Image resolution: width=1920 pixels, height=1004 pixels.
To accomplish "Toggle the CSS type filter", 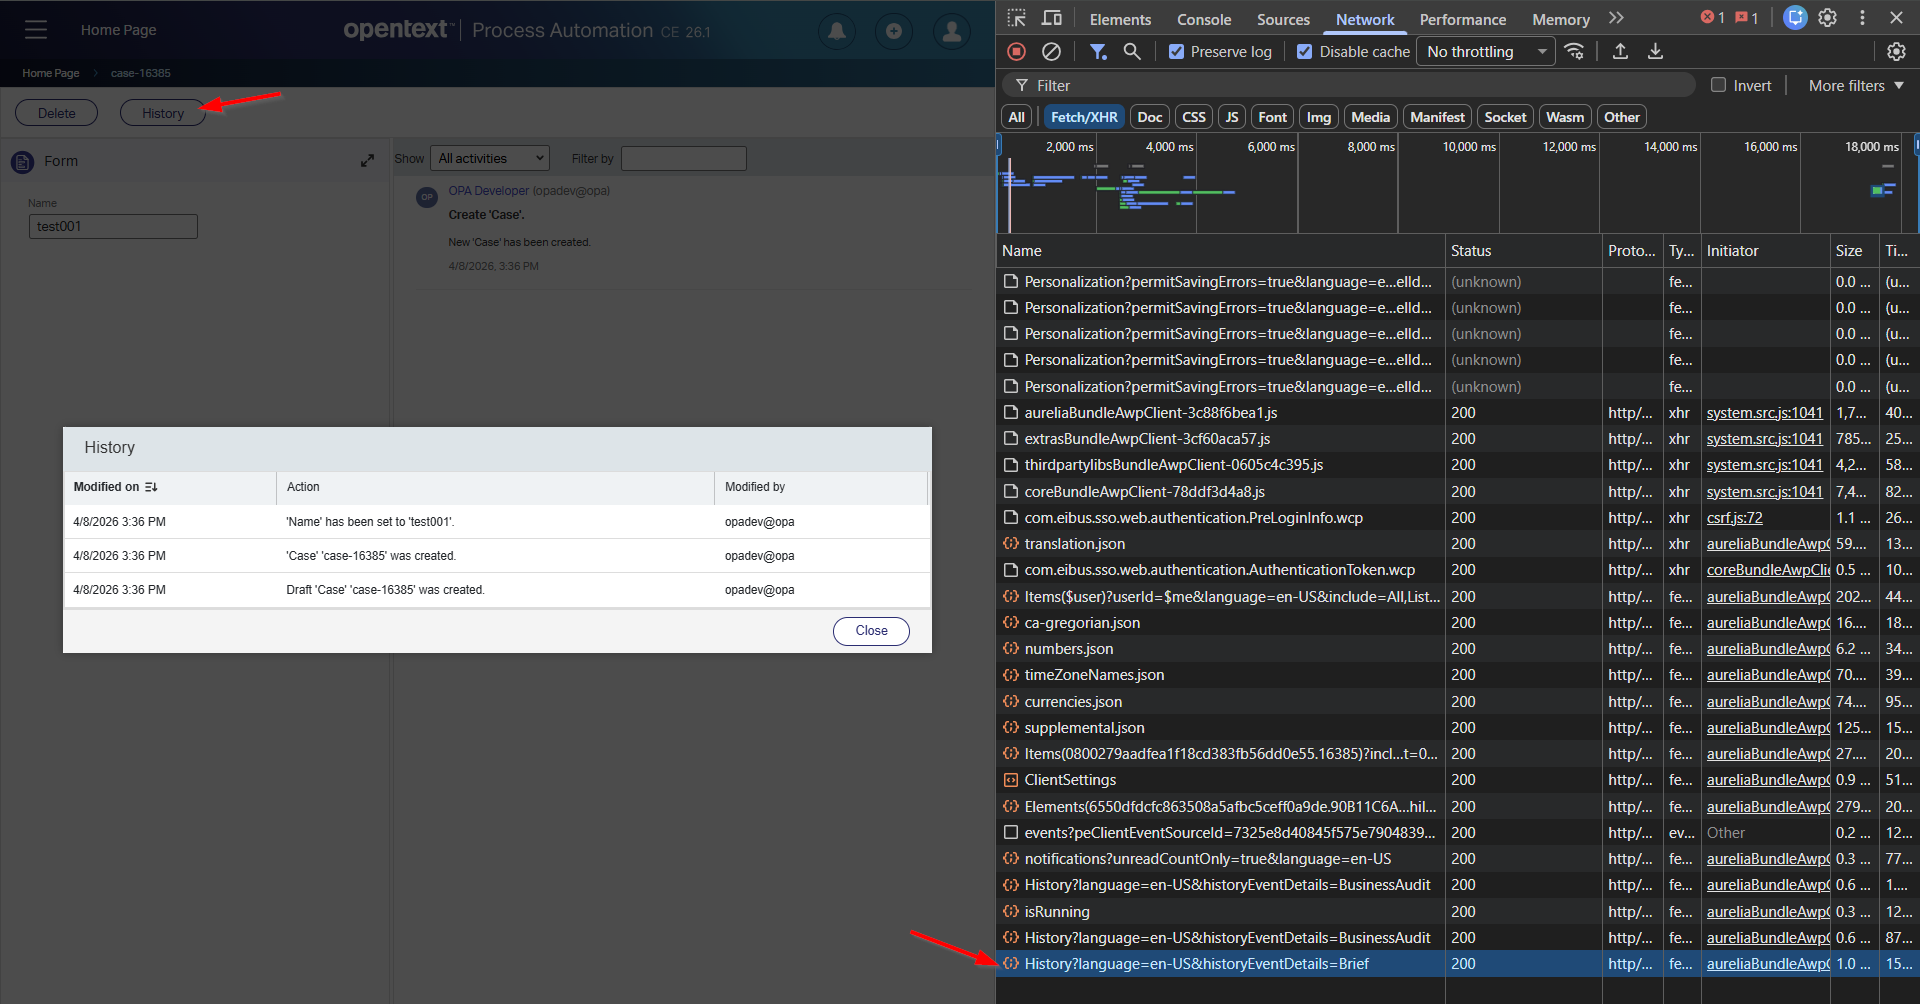I will [1194, 117].
